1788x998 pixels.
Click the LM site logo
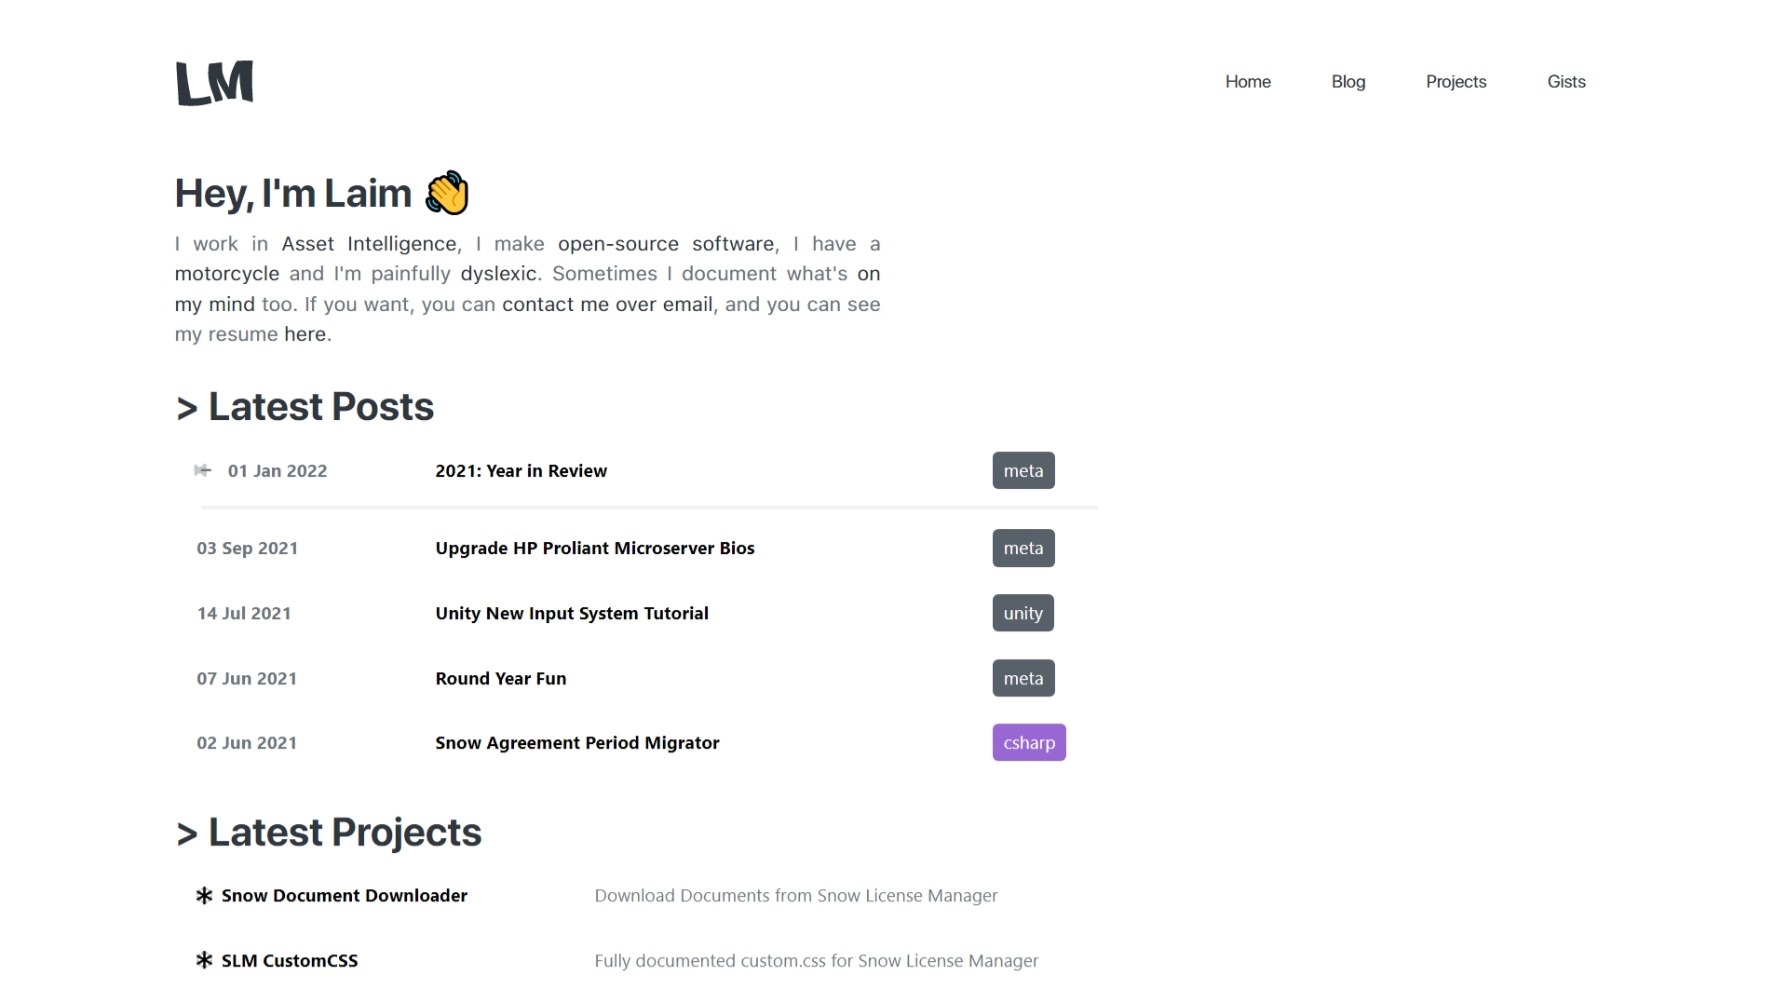point(214,83)
